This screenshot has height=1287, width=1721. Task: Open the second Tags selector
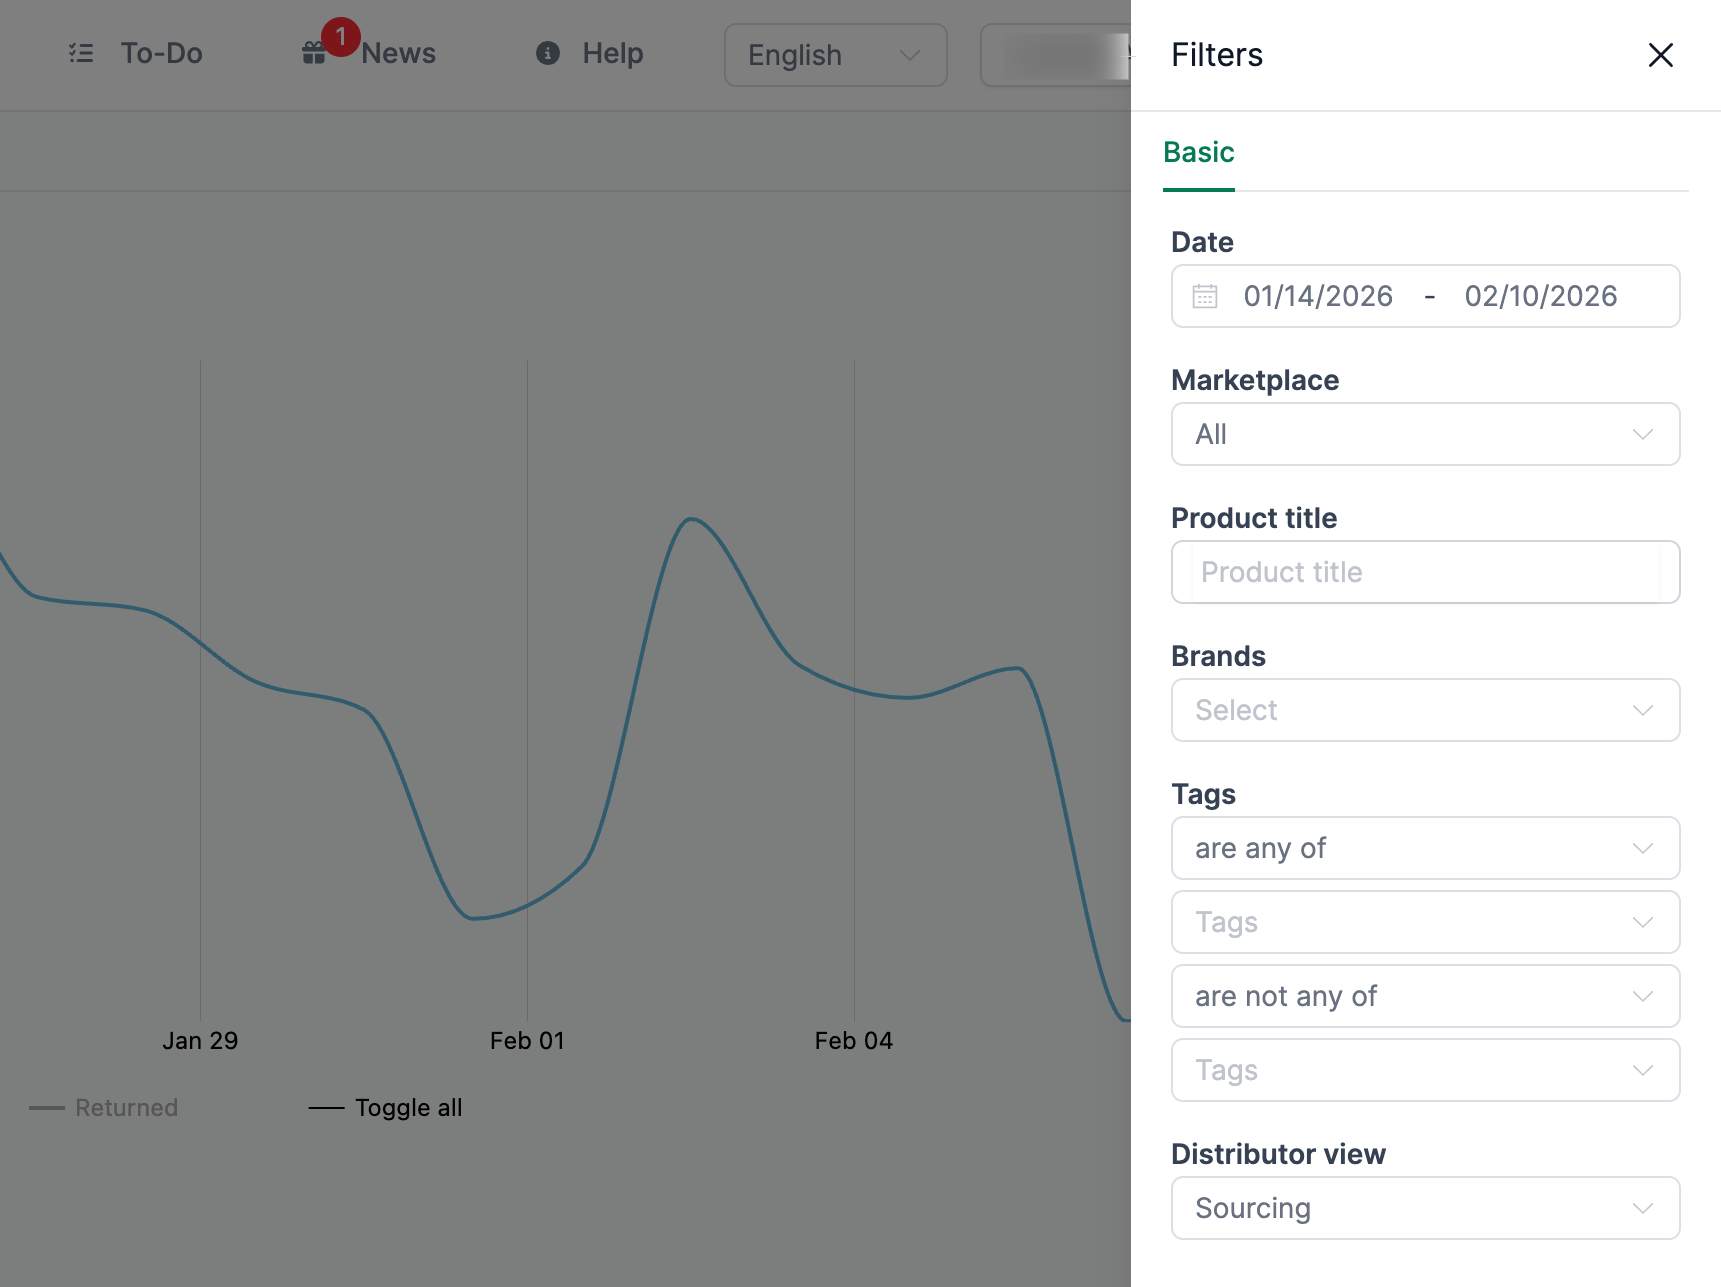point(1424,1070)
